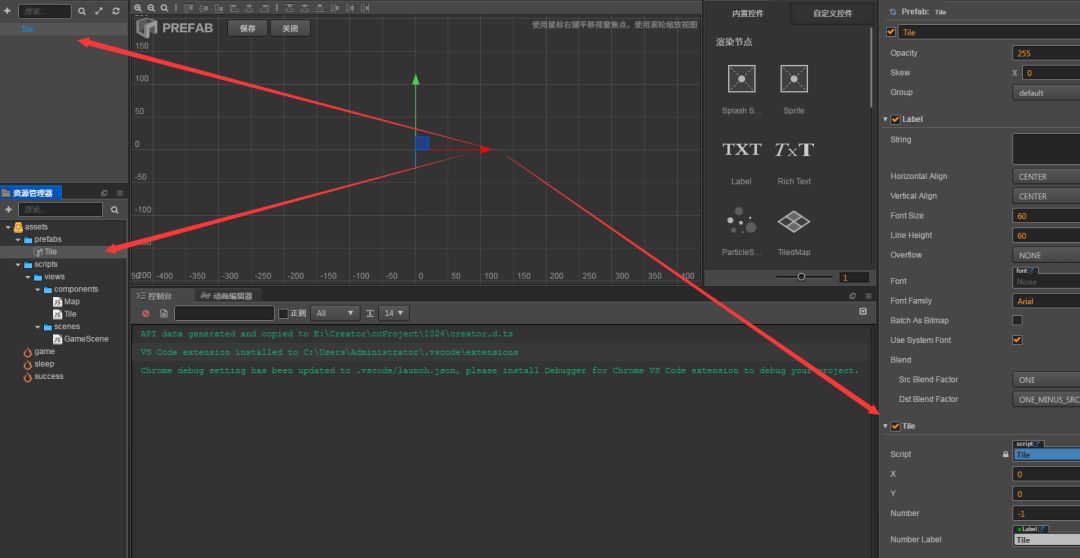Select the Sprite control icon

pos(793,79)
